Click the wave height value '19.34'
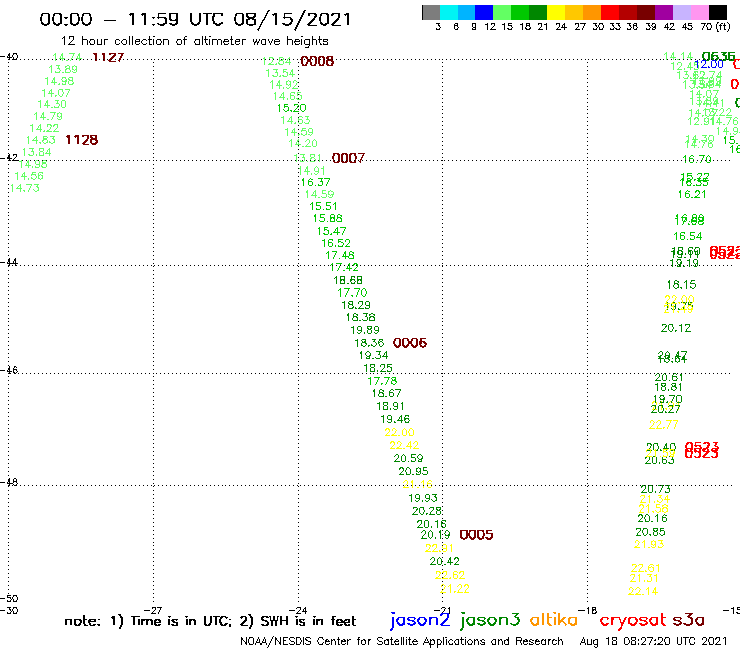 [373, 355]
